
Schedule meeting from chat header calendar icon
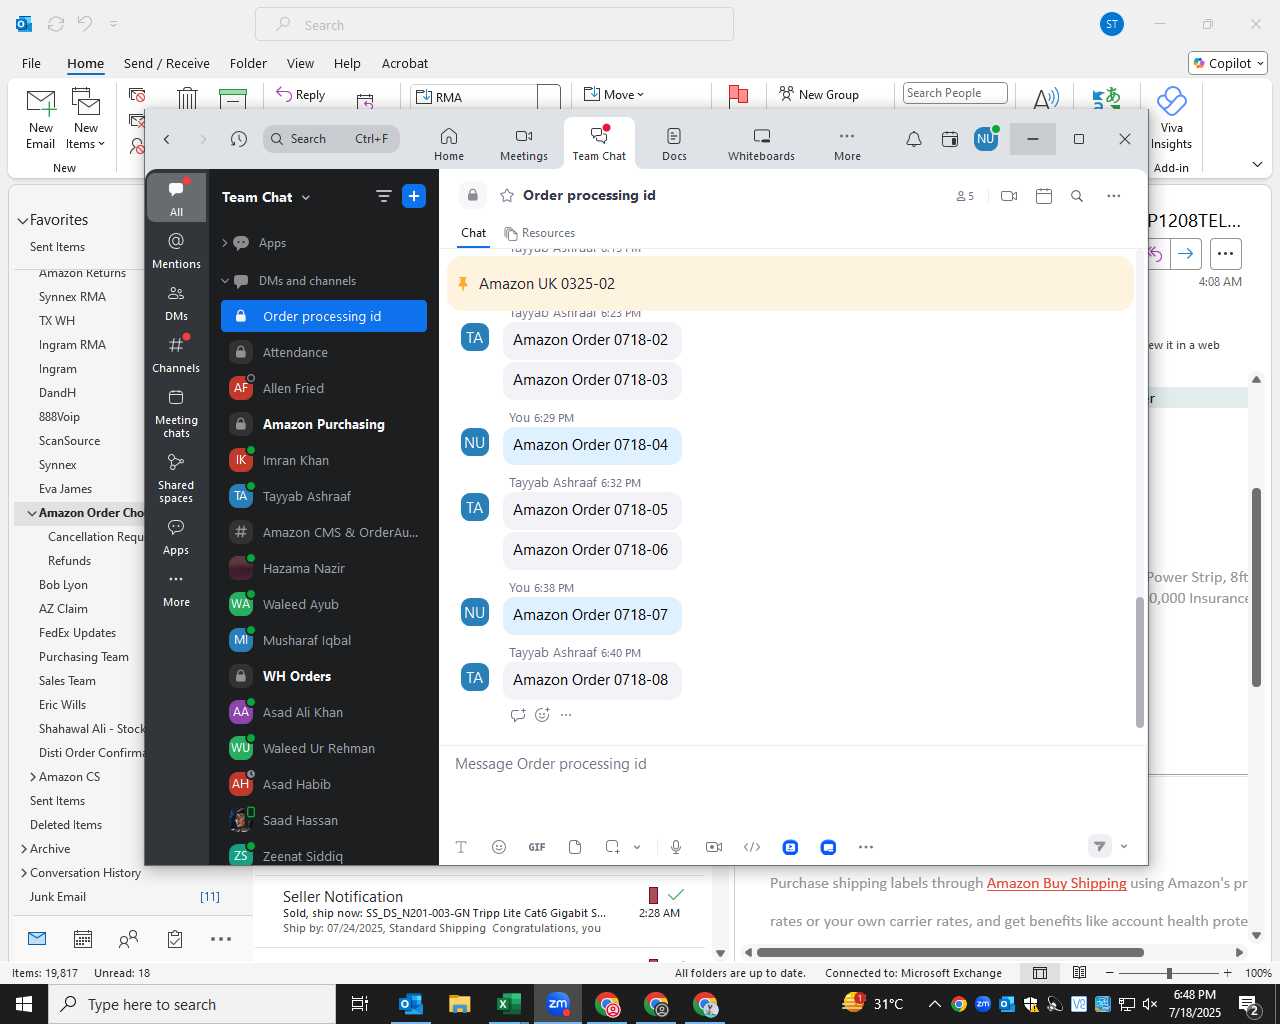(1044, 196)
